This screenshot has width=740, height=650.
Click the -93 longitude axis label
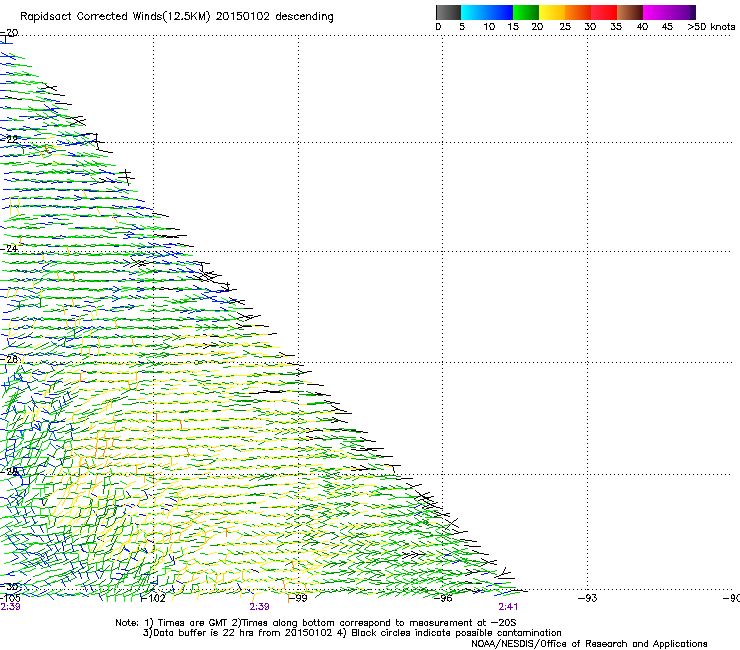(588, 599)
